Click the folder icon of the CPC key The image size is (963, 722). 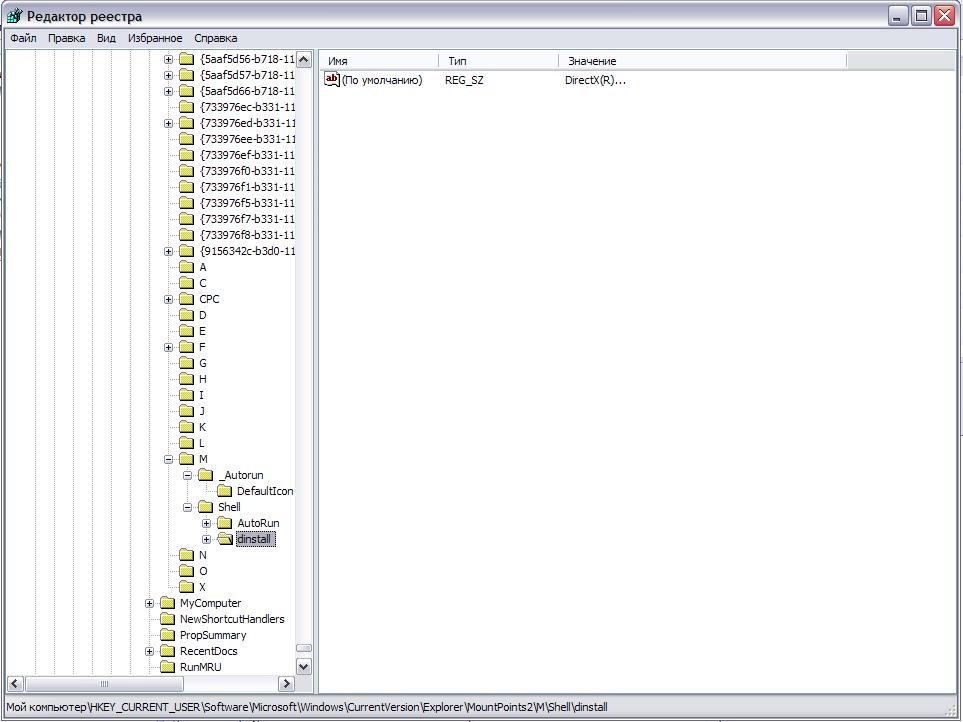point(186,299)
